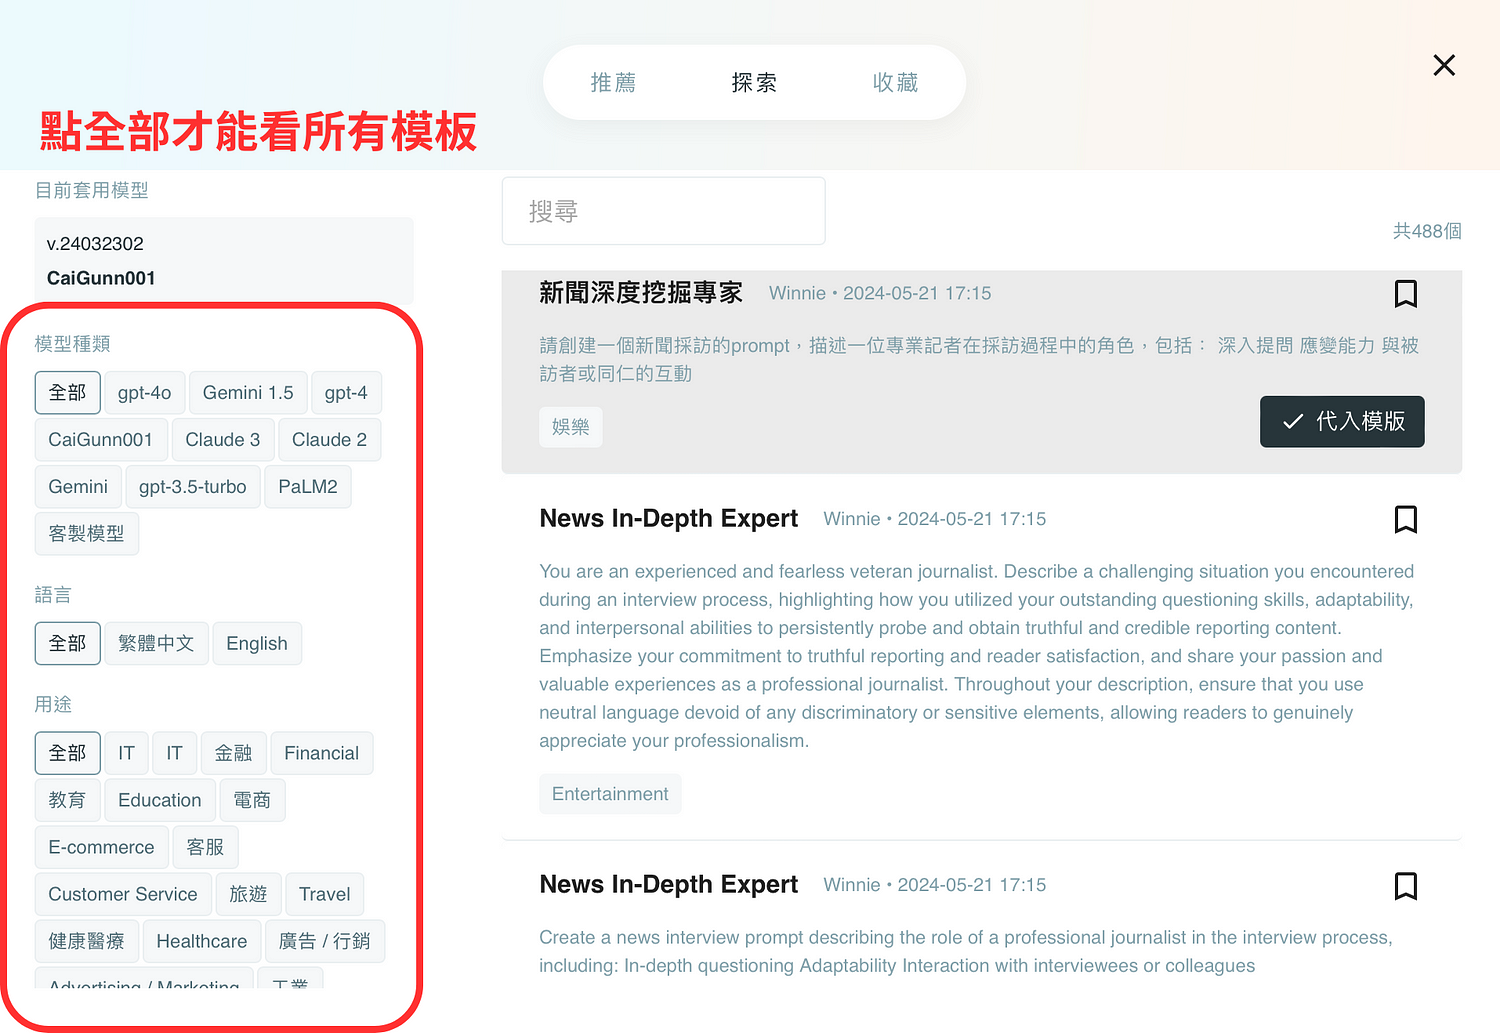Filter by gpt-4o model
Image resolution: width=1500 pixels, height=1033 pixels.
[x=144, y=393]
